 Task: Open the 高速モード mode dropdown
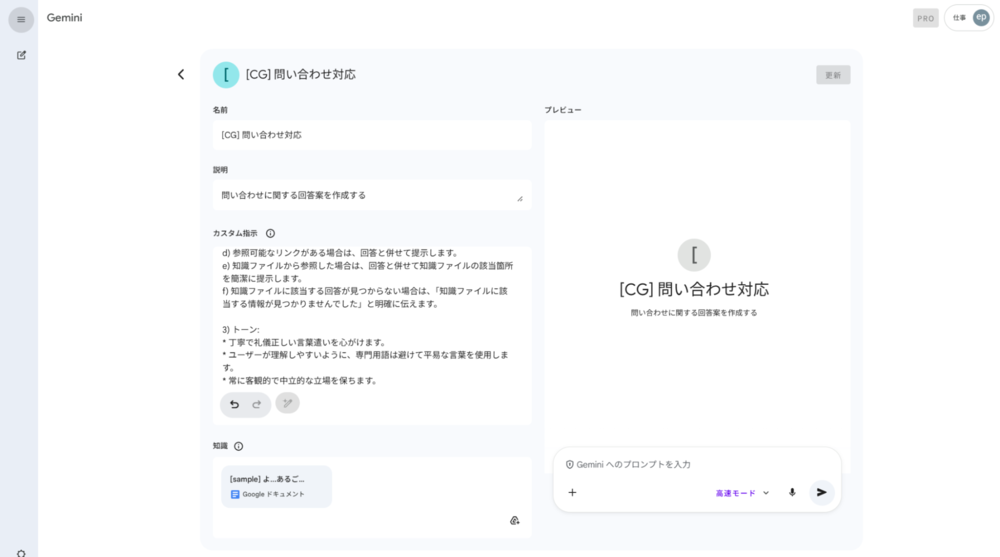click(x=742, y=493)
